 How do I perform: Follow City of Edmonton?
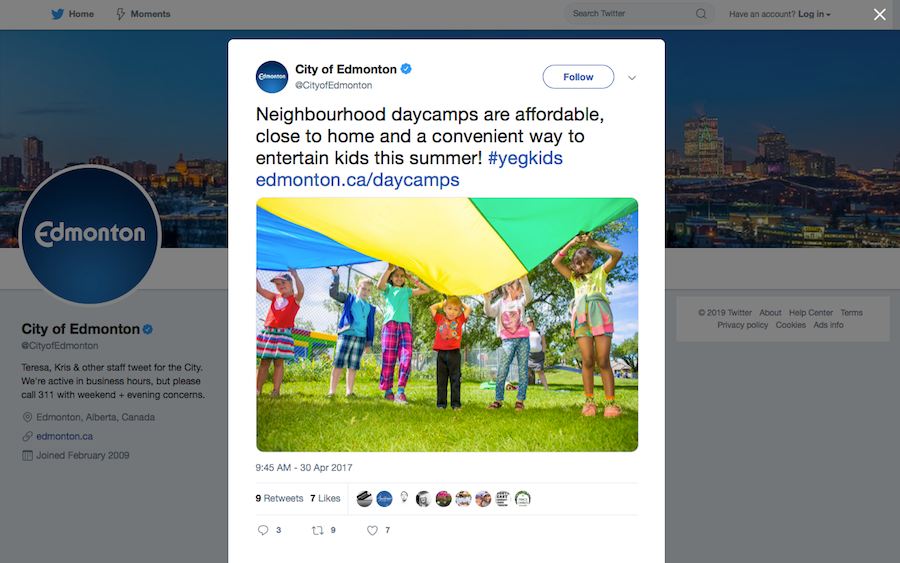coord(578,77)
